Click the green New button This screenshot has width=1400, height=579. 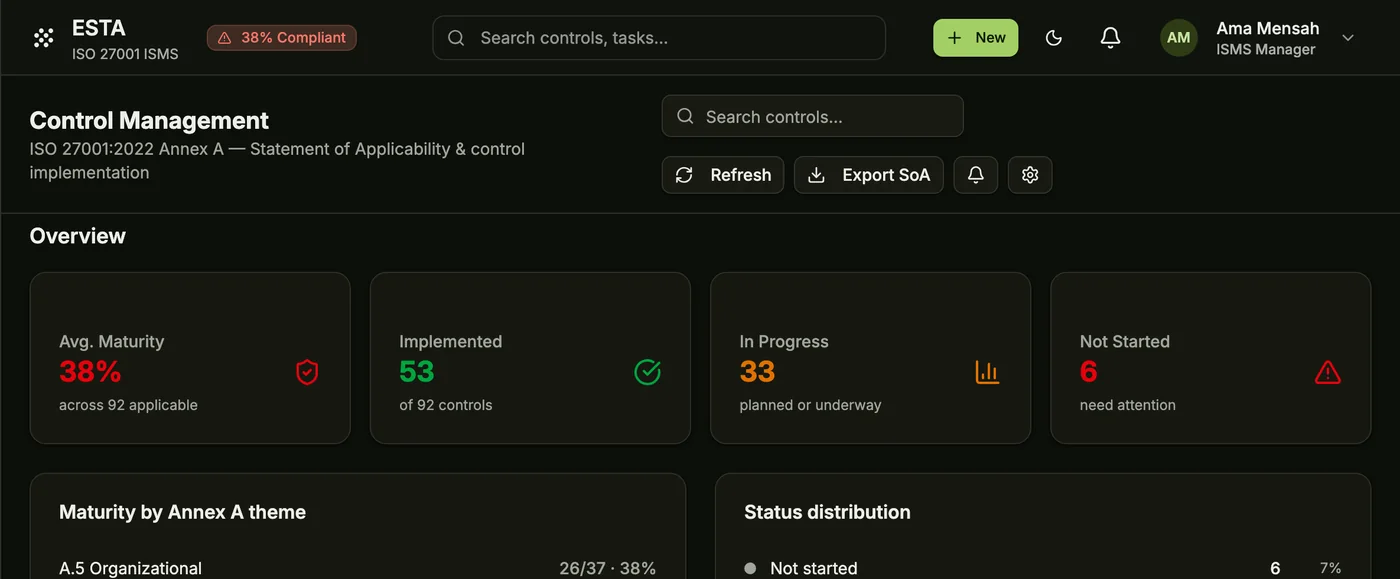[976, 38]
